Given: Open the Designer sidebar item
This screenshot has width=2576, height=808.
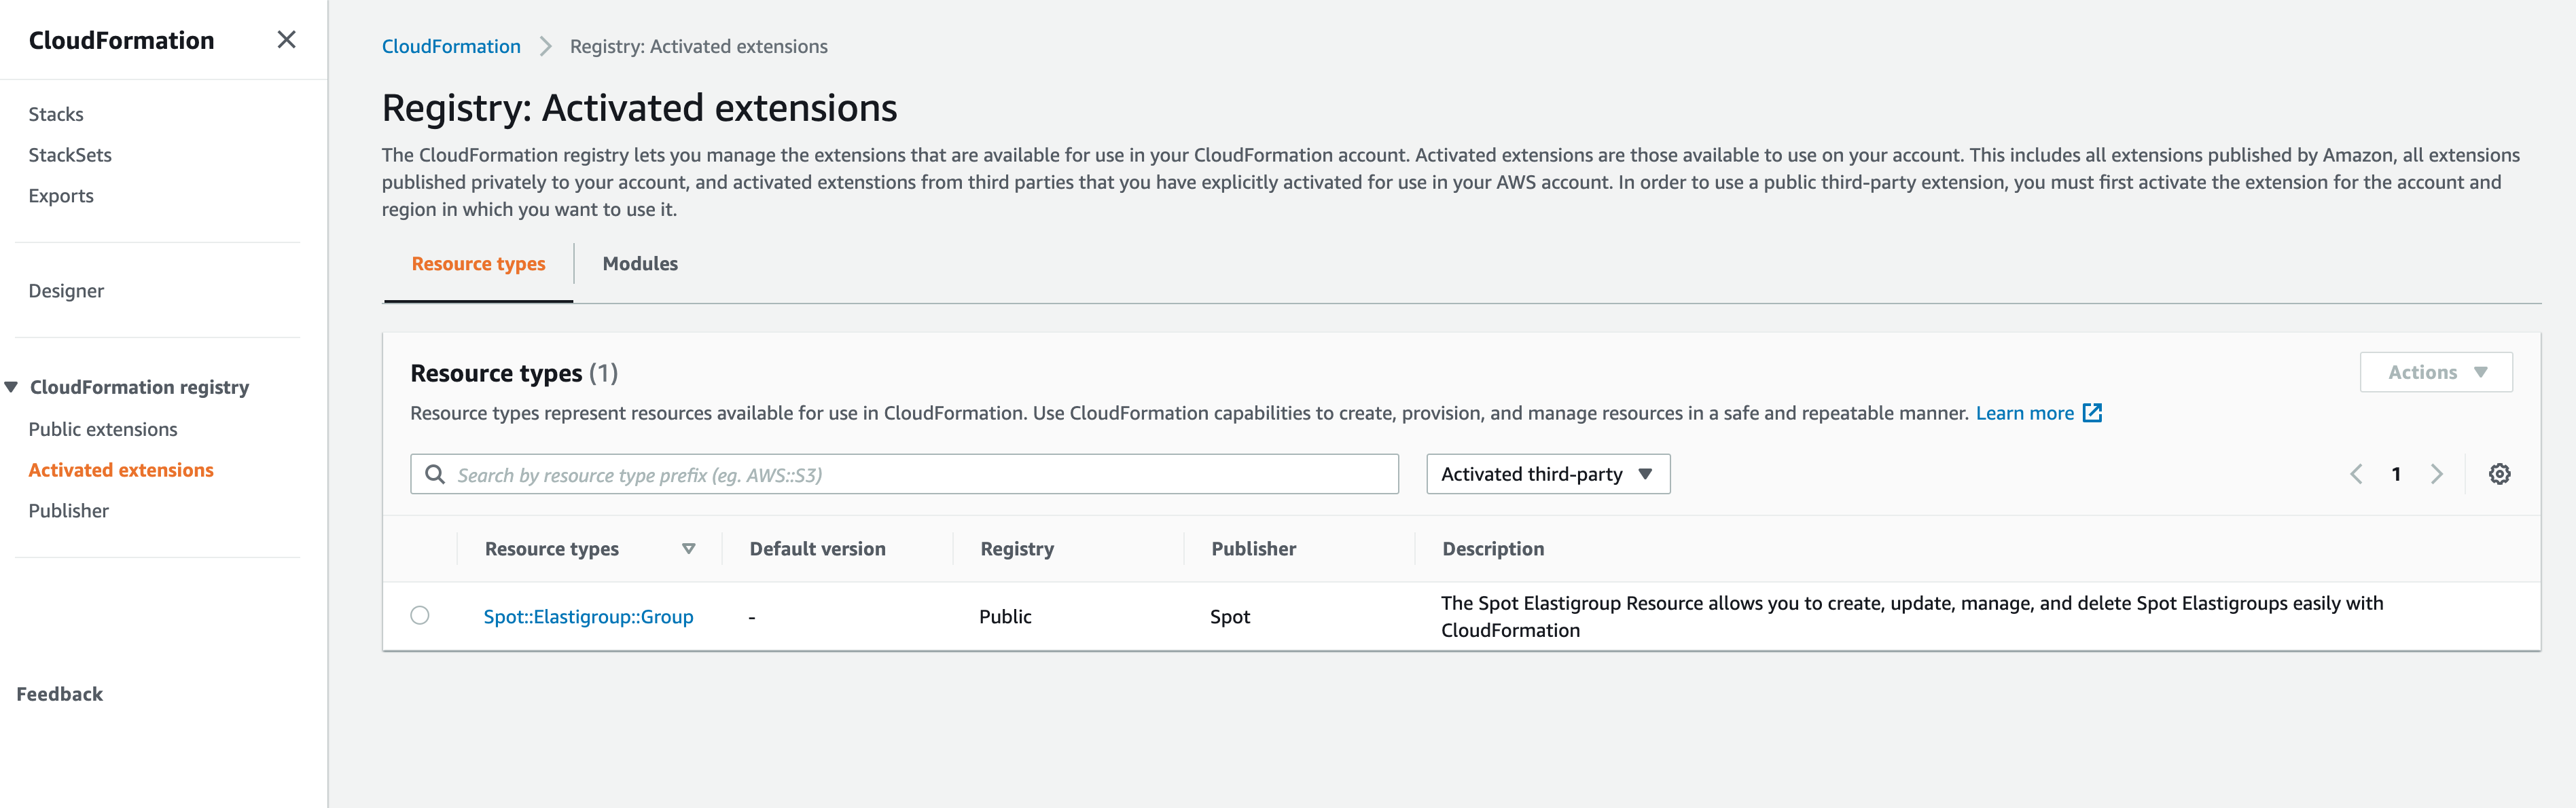Looking at the screenshot, I should pos(66,291).
